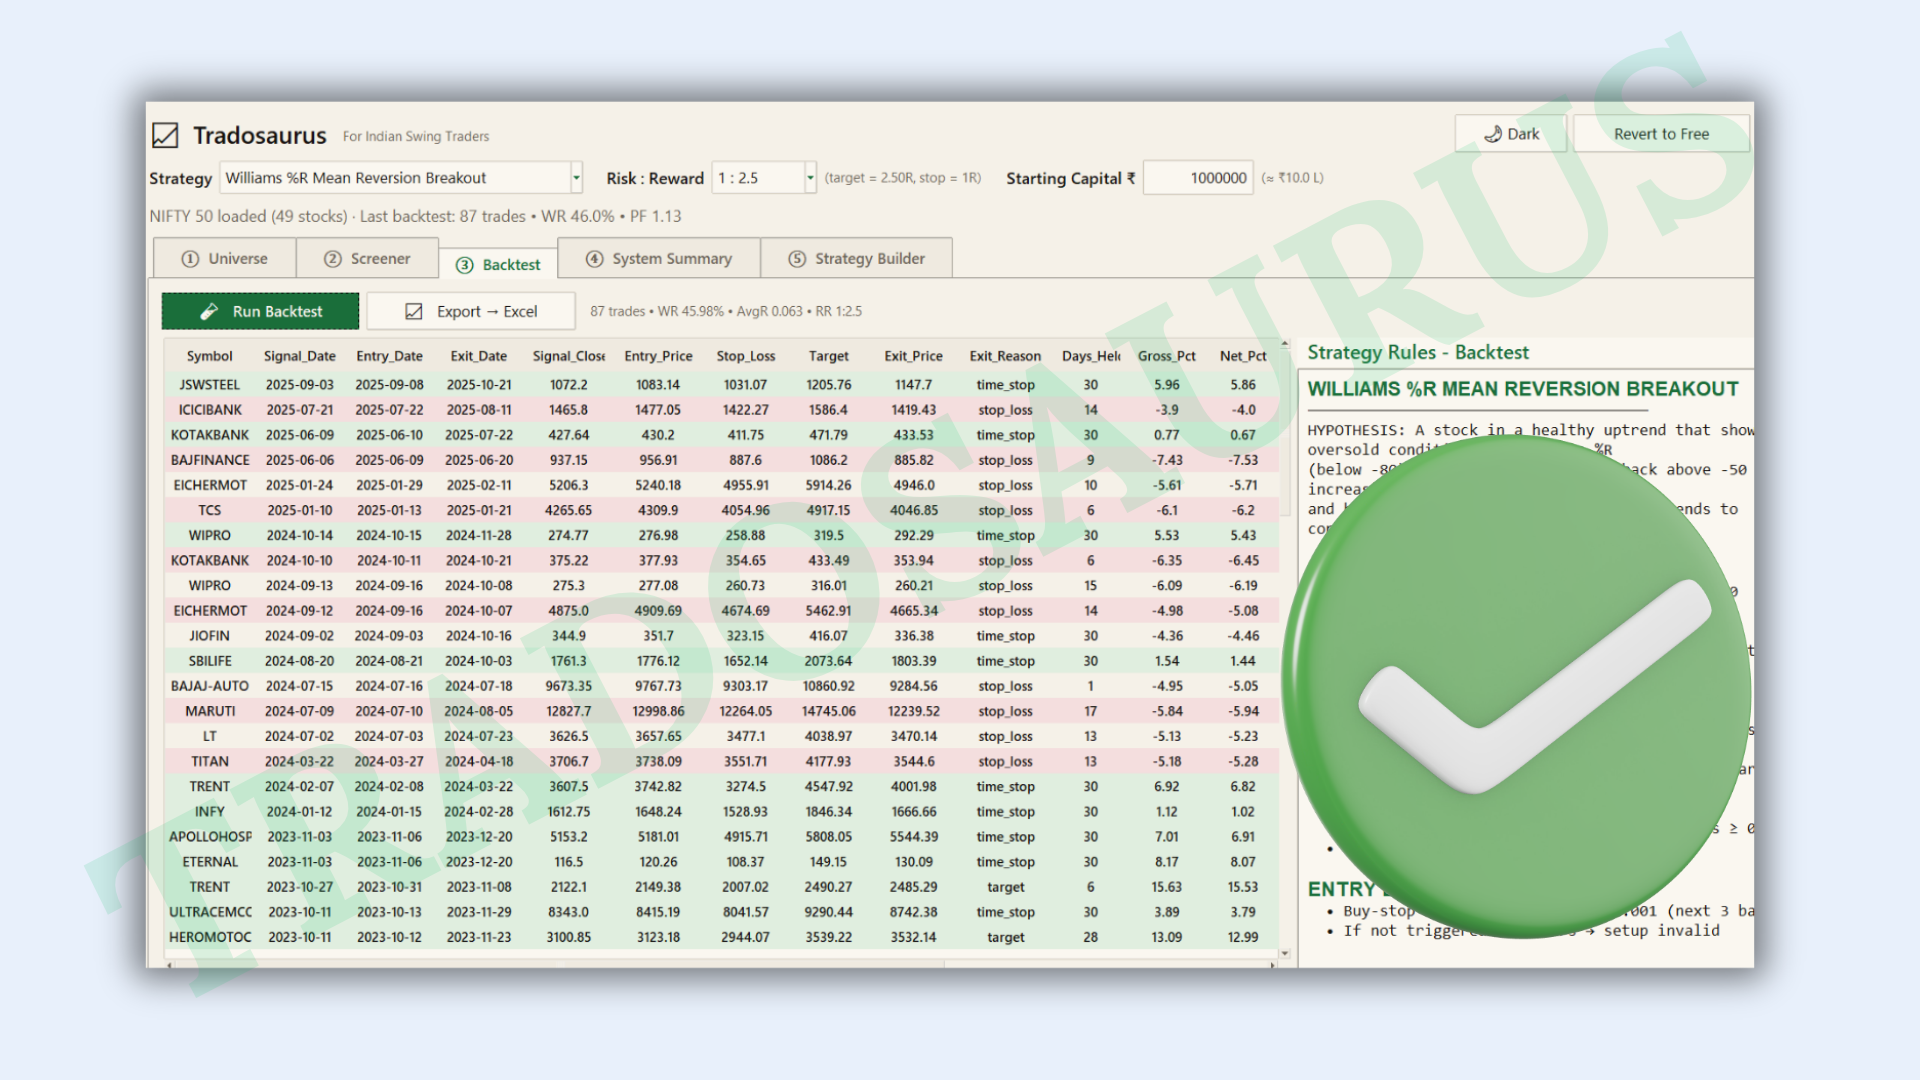
Task: Click the 87 trades summary line
Action: (x=725, y=311)
